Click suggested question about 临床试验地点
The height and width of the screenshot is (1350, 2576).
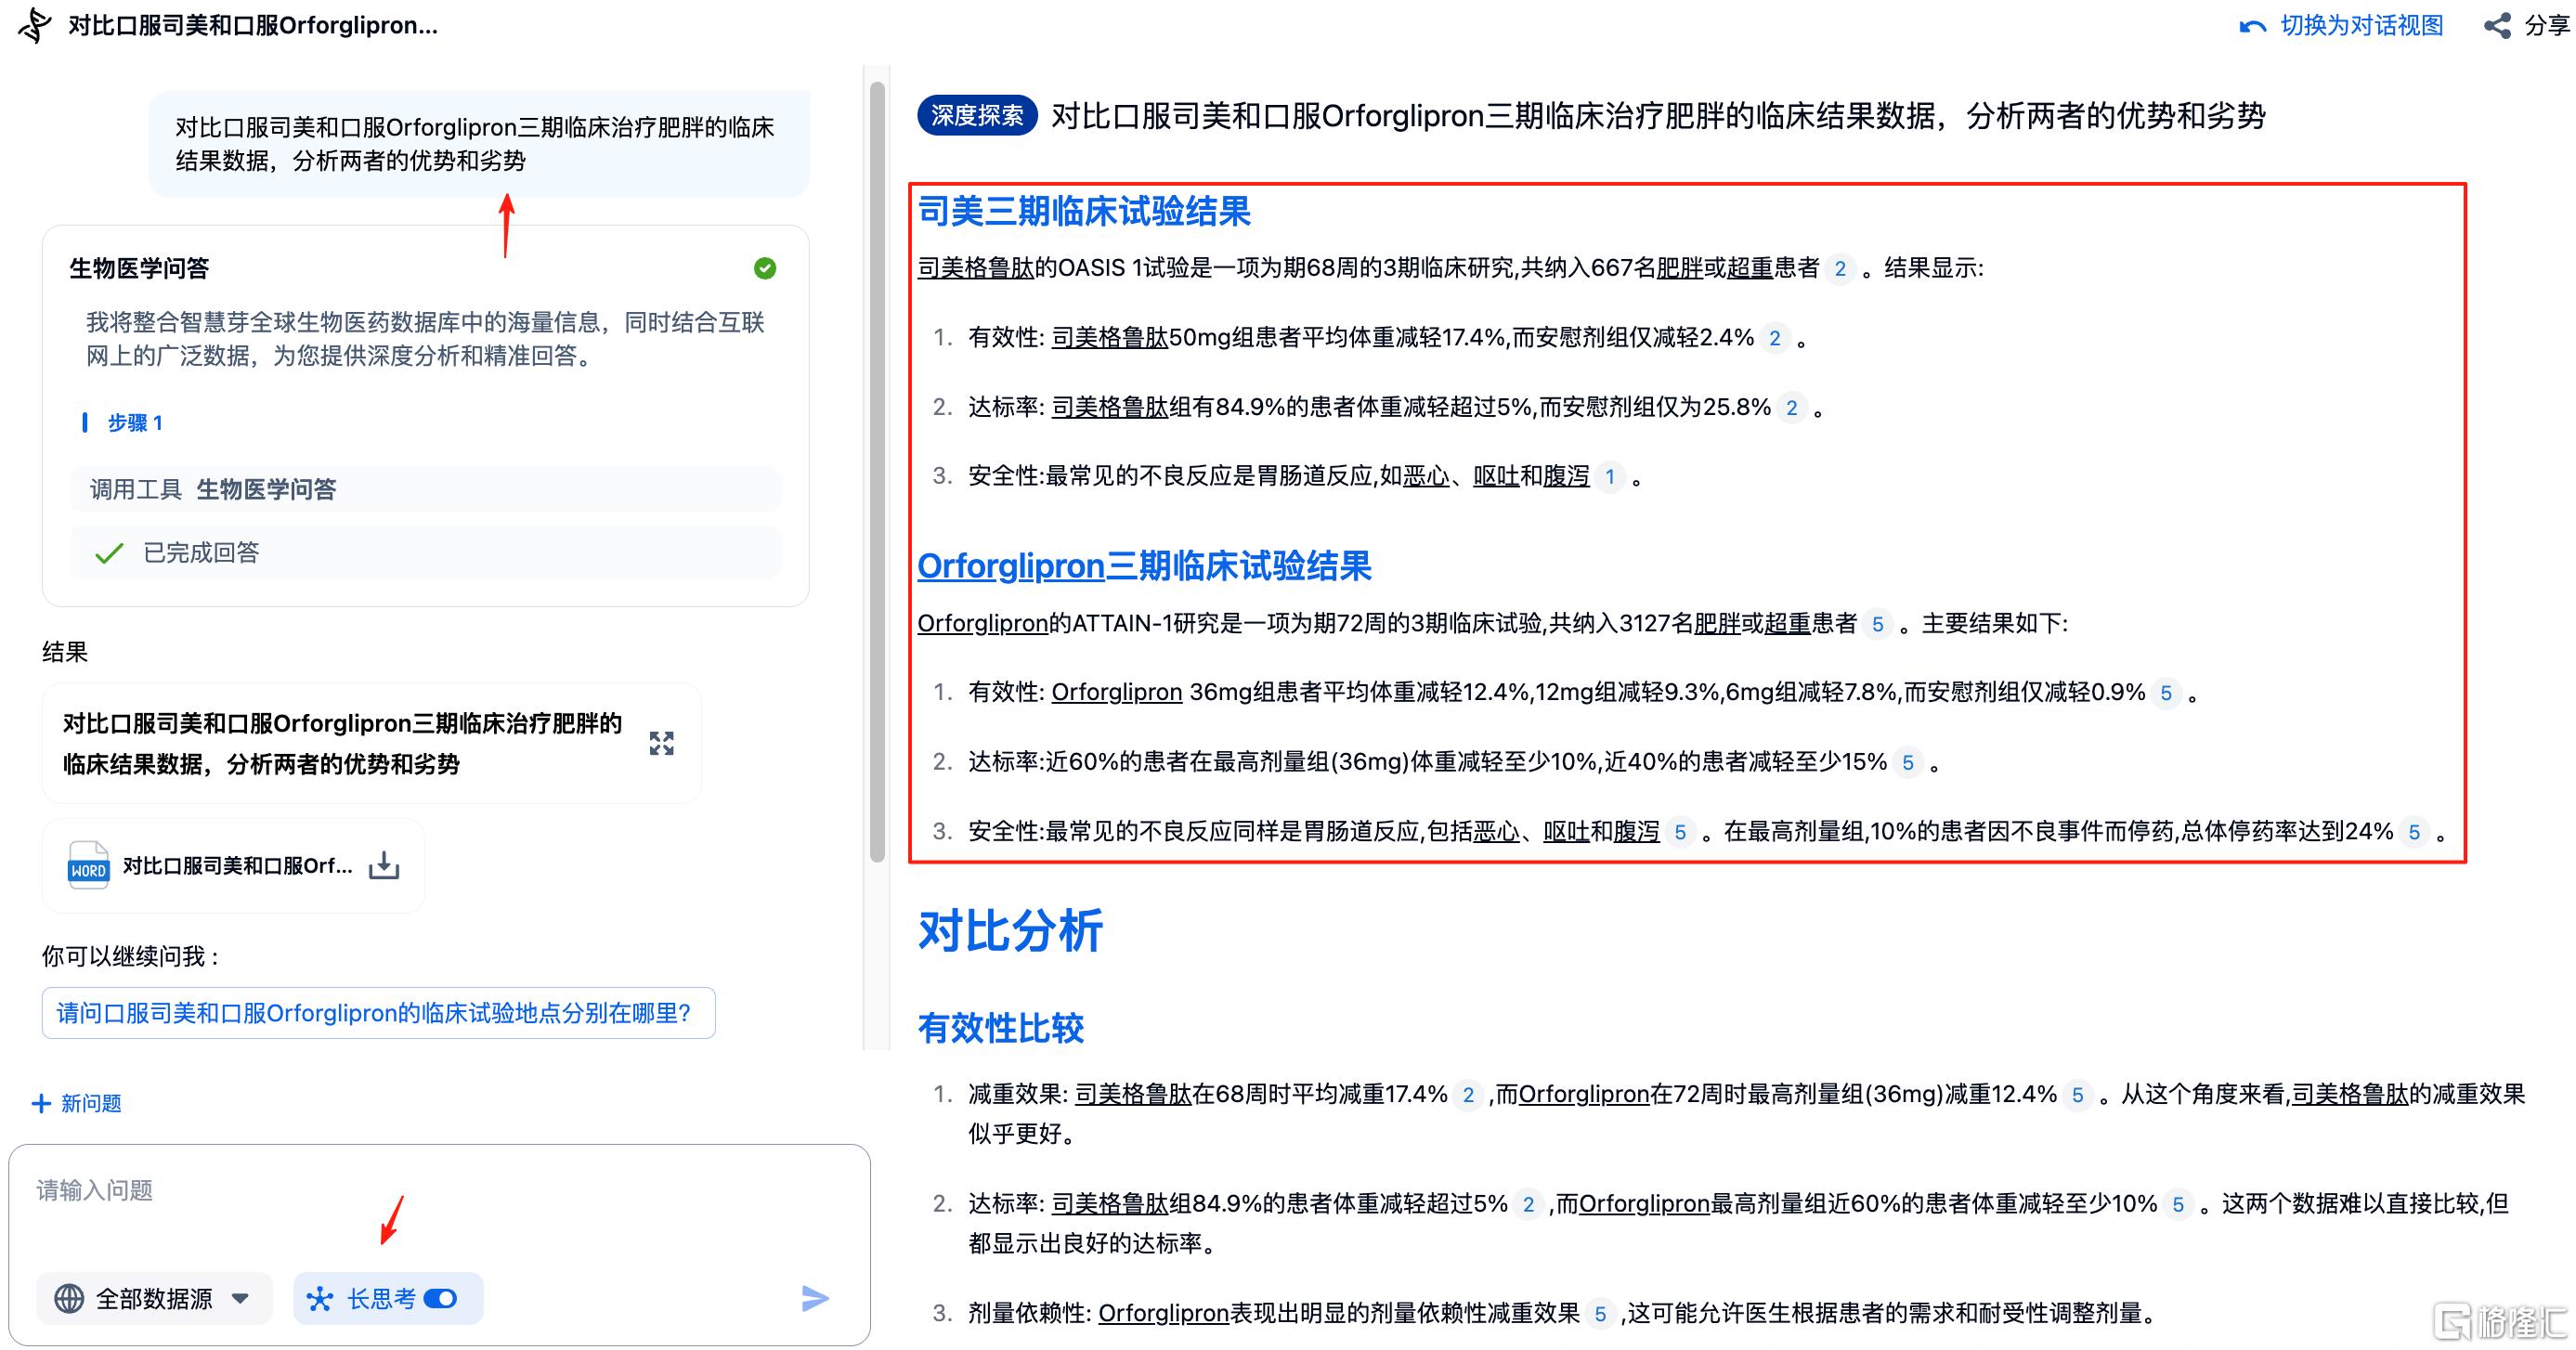coord(378,1013)
